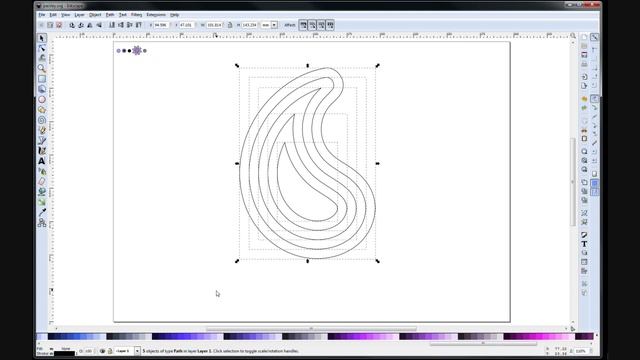This screenshot has height=360, width=640.
Task: Click the zoom percentage field at bottom right
Action: click(x=581, y=351)
